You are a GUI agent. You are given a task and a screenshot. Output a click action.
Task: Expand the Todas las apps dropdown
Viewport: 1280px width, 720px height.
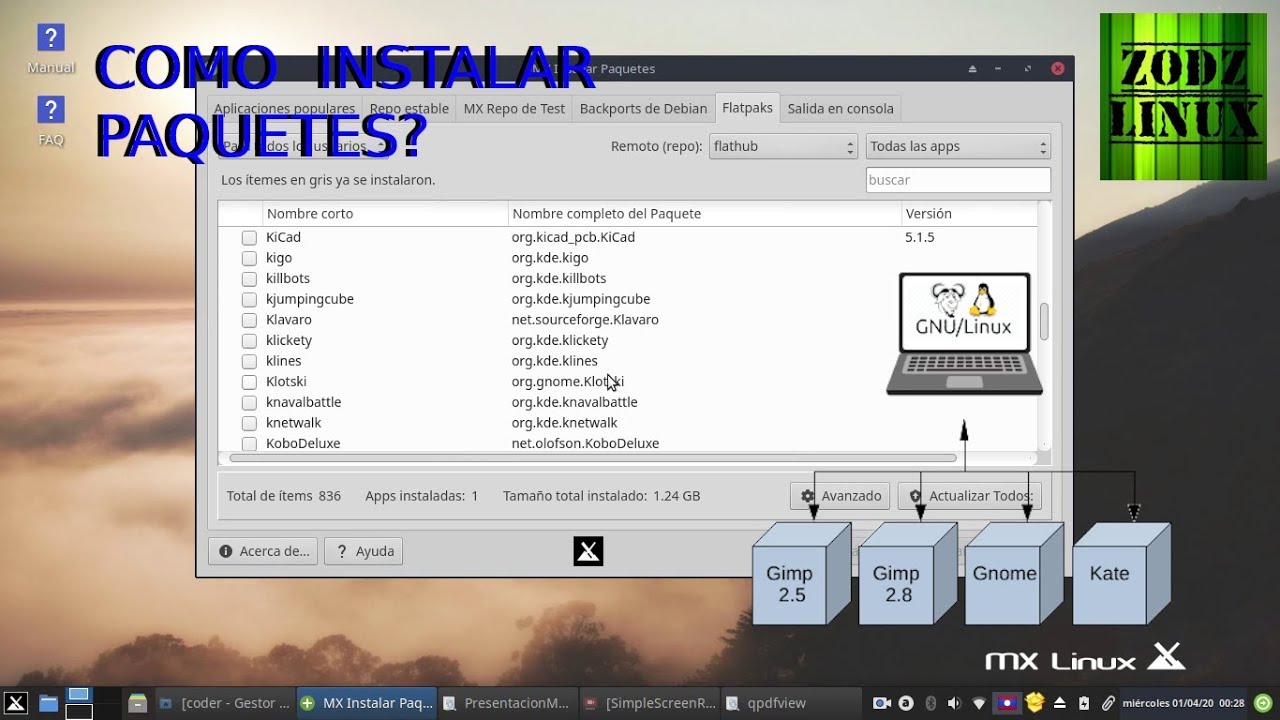[958, 146]
